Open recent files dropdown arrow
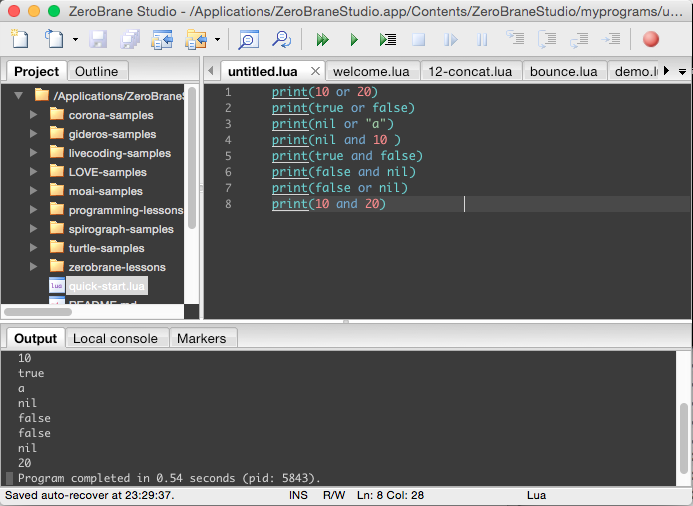The width and height of the screenshot is (693, 506). 76,39
